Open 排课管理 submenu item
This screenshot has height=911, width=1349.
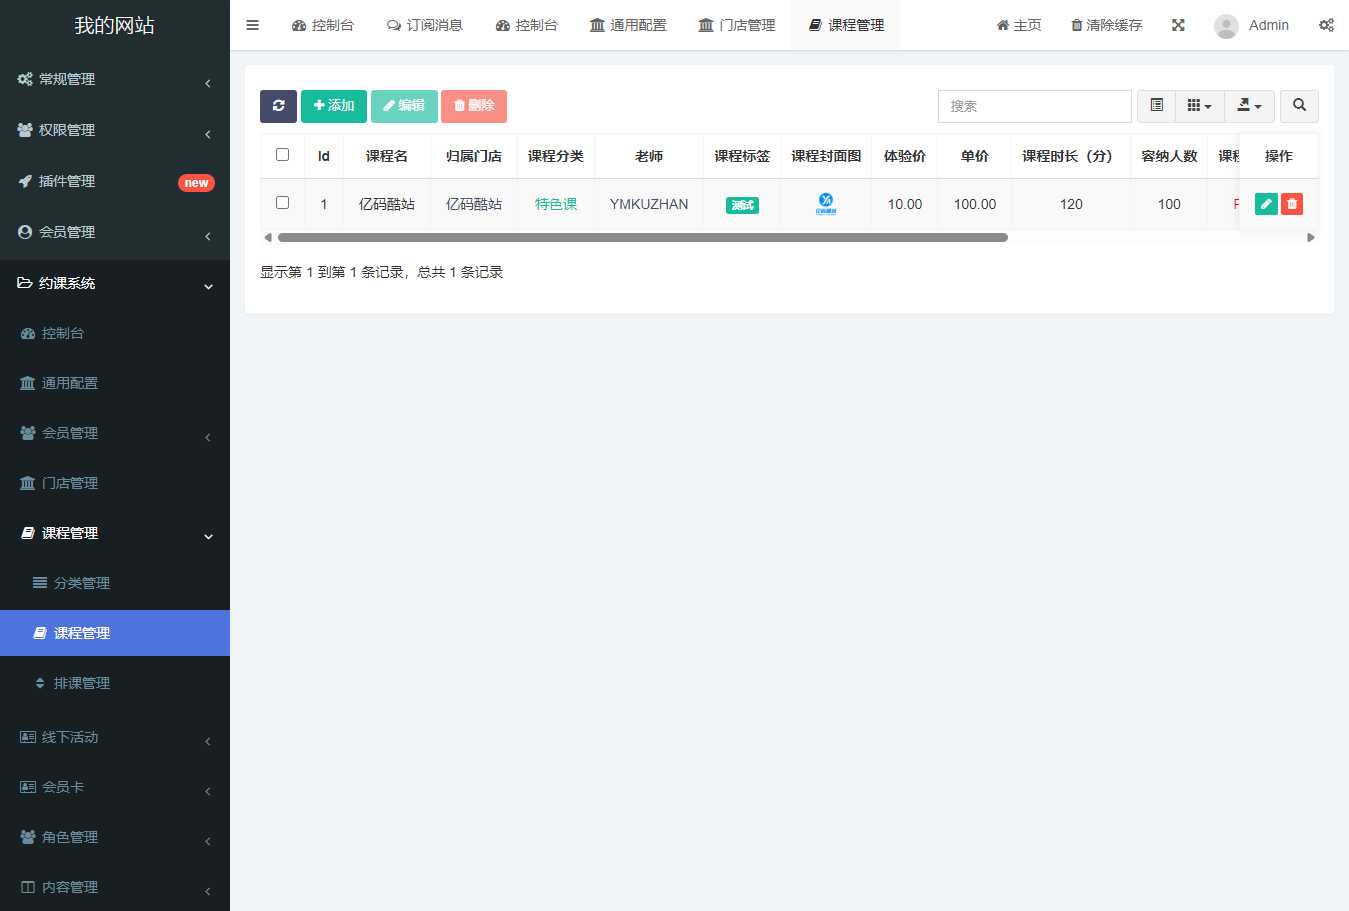click(x=115, y=683)
